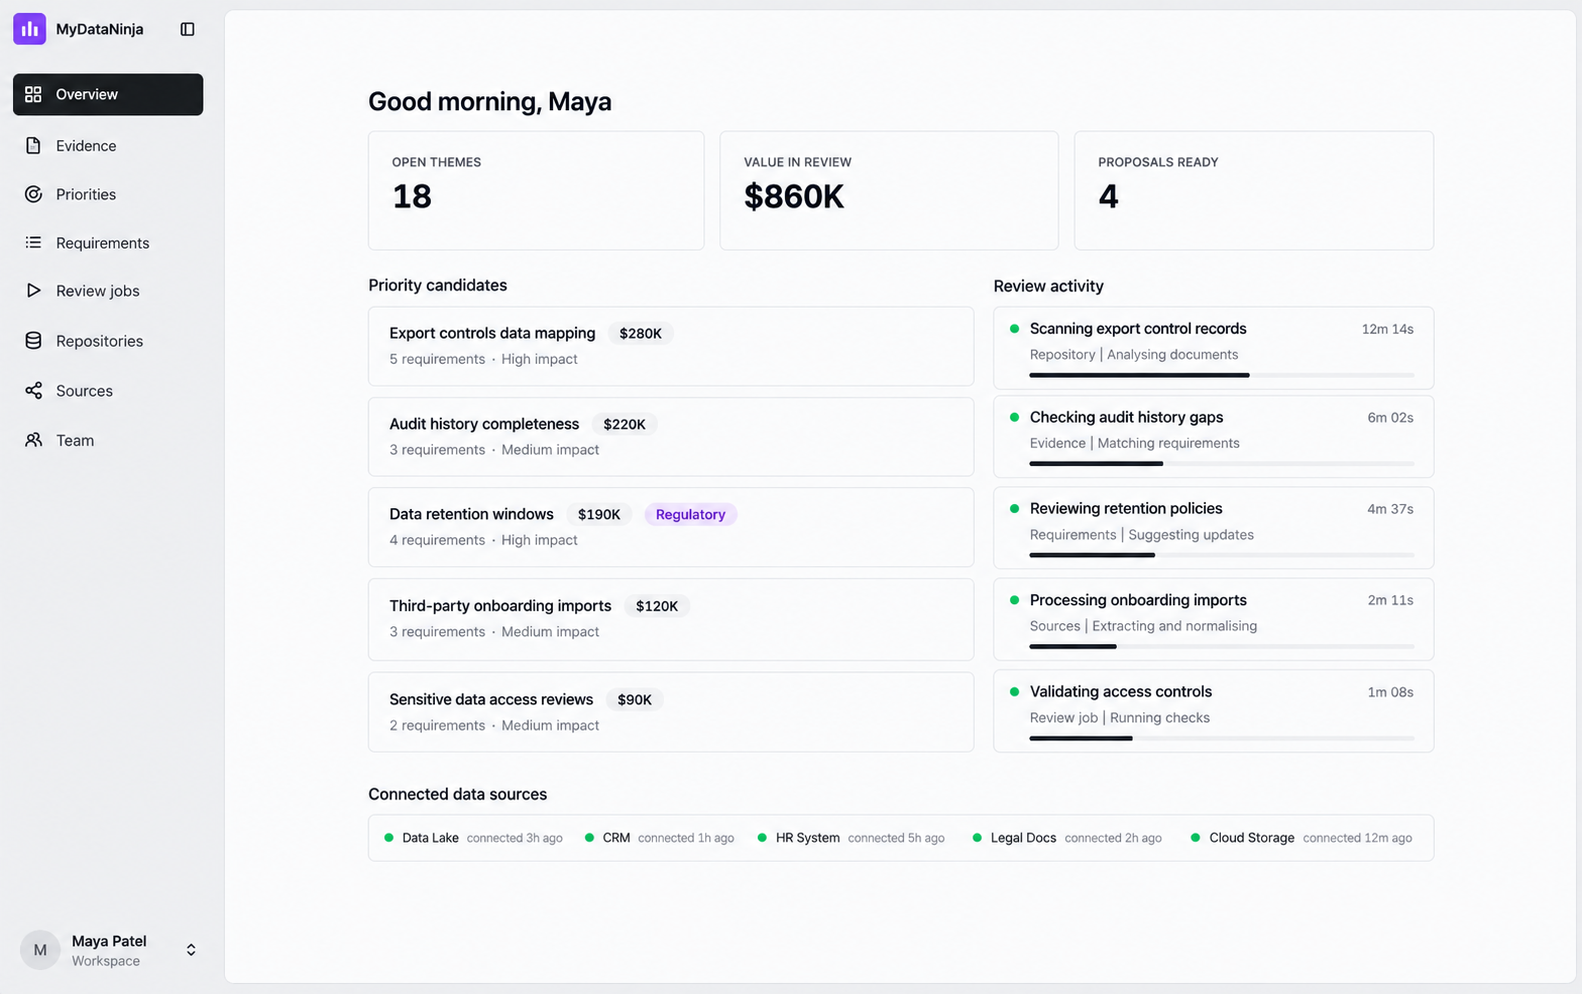
Task: Click the Sources share icon
Action: pyautogui.click(x=33, y=391)
